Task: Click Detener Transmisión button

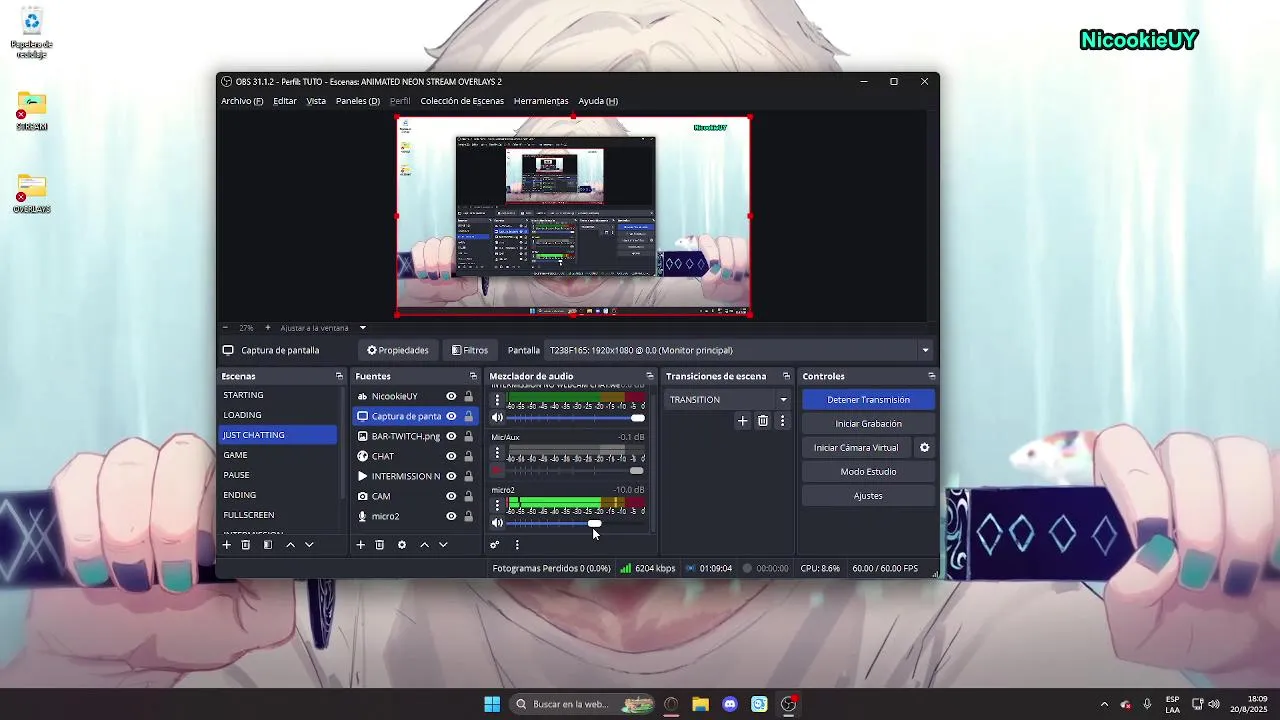Action: [x=868, y=400]
